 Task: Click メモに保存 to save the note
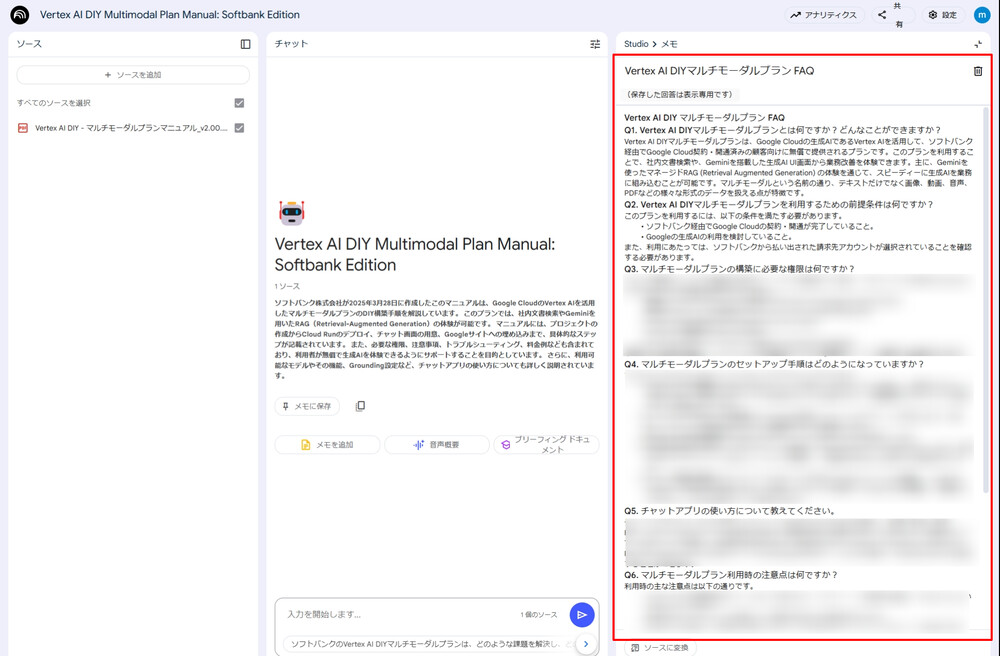307,404
